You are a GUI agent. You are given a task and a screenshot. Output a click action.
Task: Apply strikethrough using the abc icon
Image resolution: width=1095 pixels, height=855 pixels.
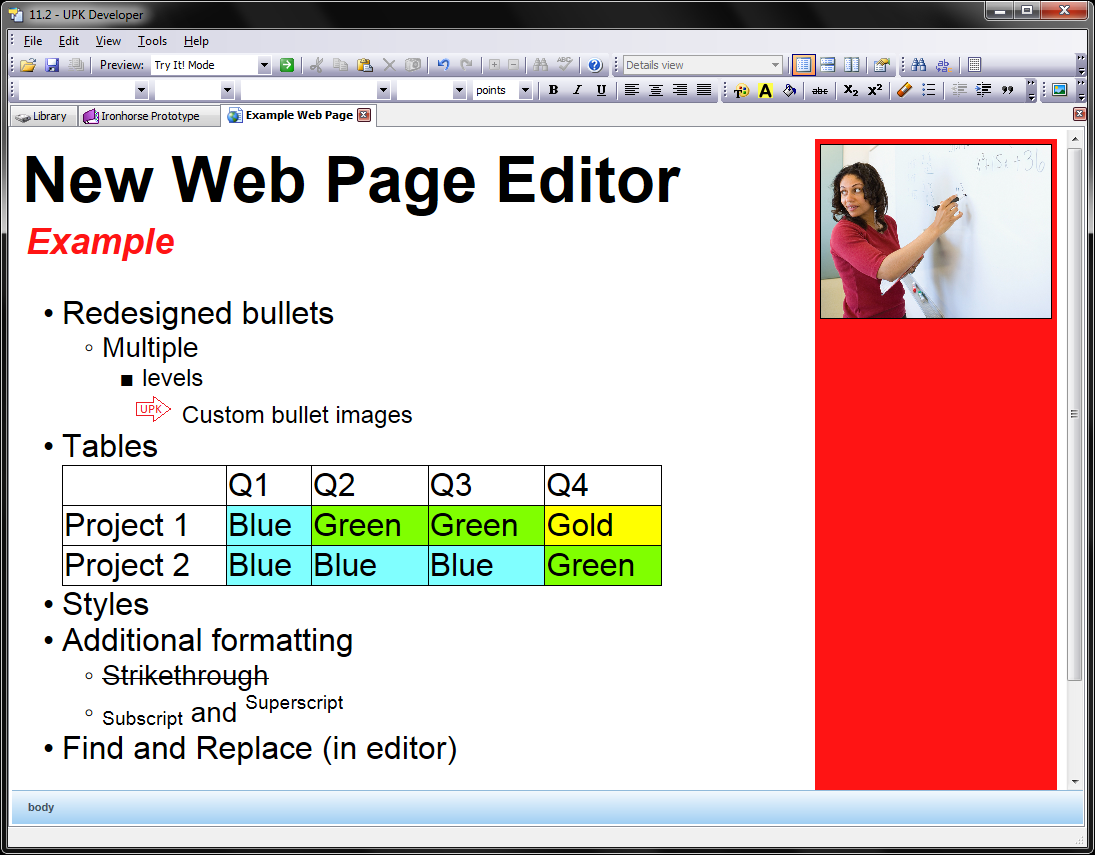coord(820,90)
